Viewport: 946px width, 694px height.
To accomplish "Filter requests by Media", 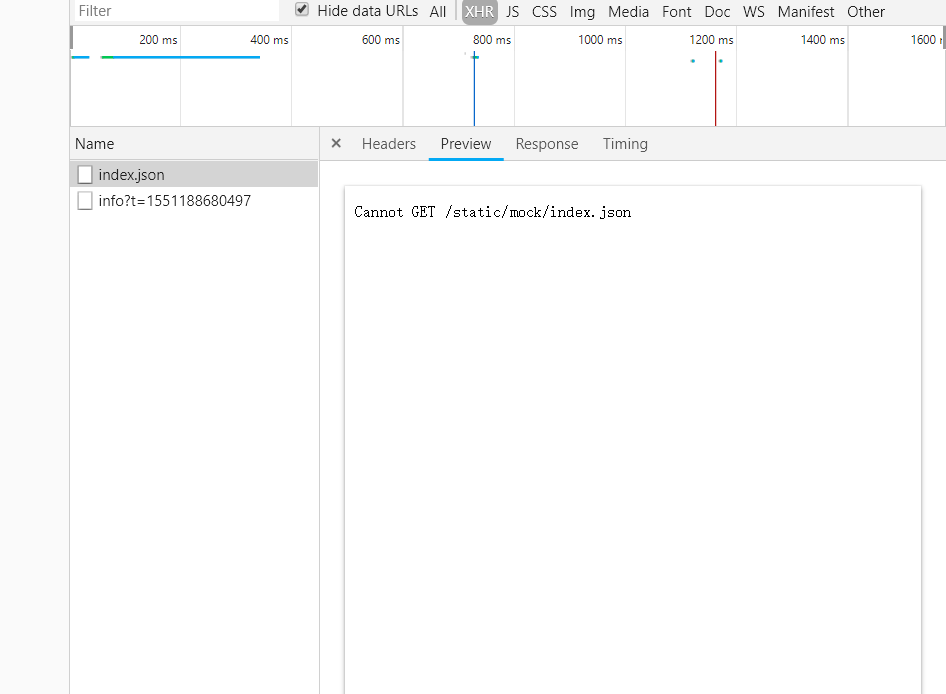I will coord(628,11).
